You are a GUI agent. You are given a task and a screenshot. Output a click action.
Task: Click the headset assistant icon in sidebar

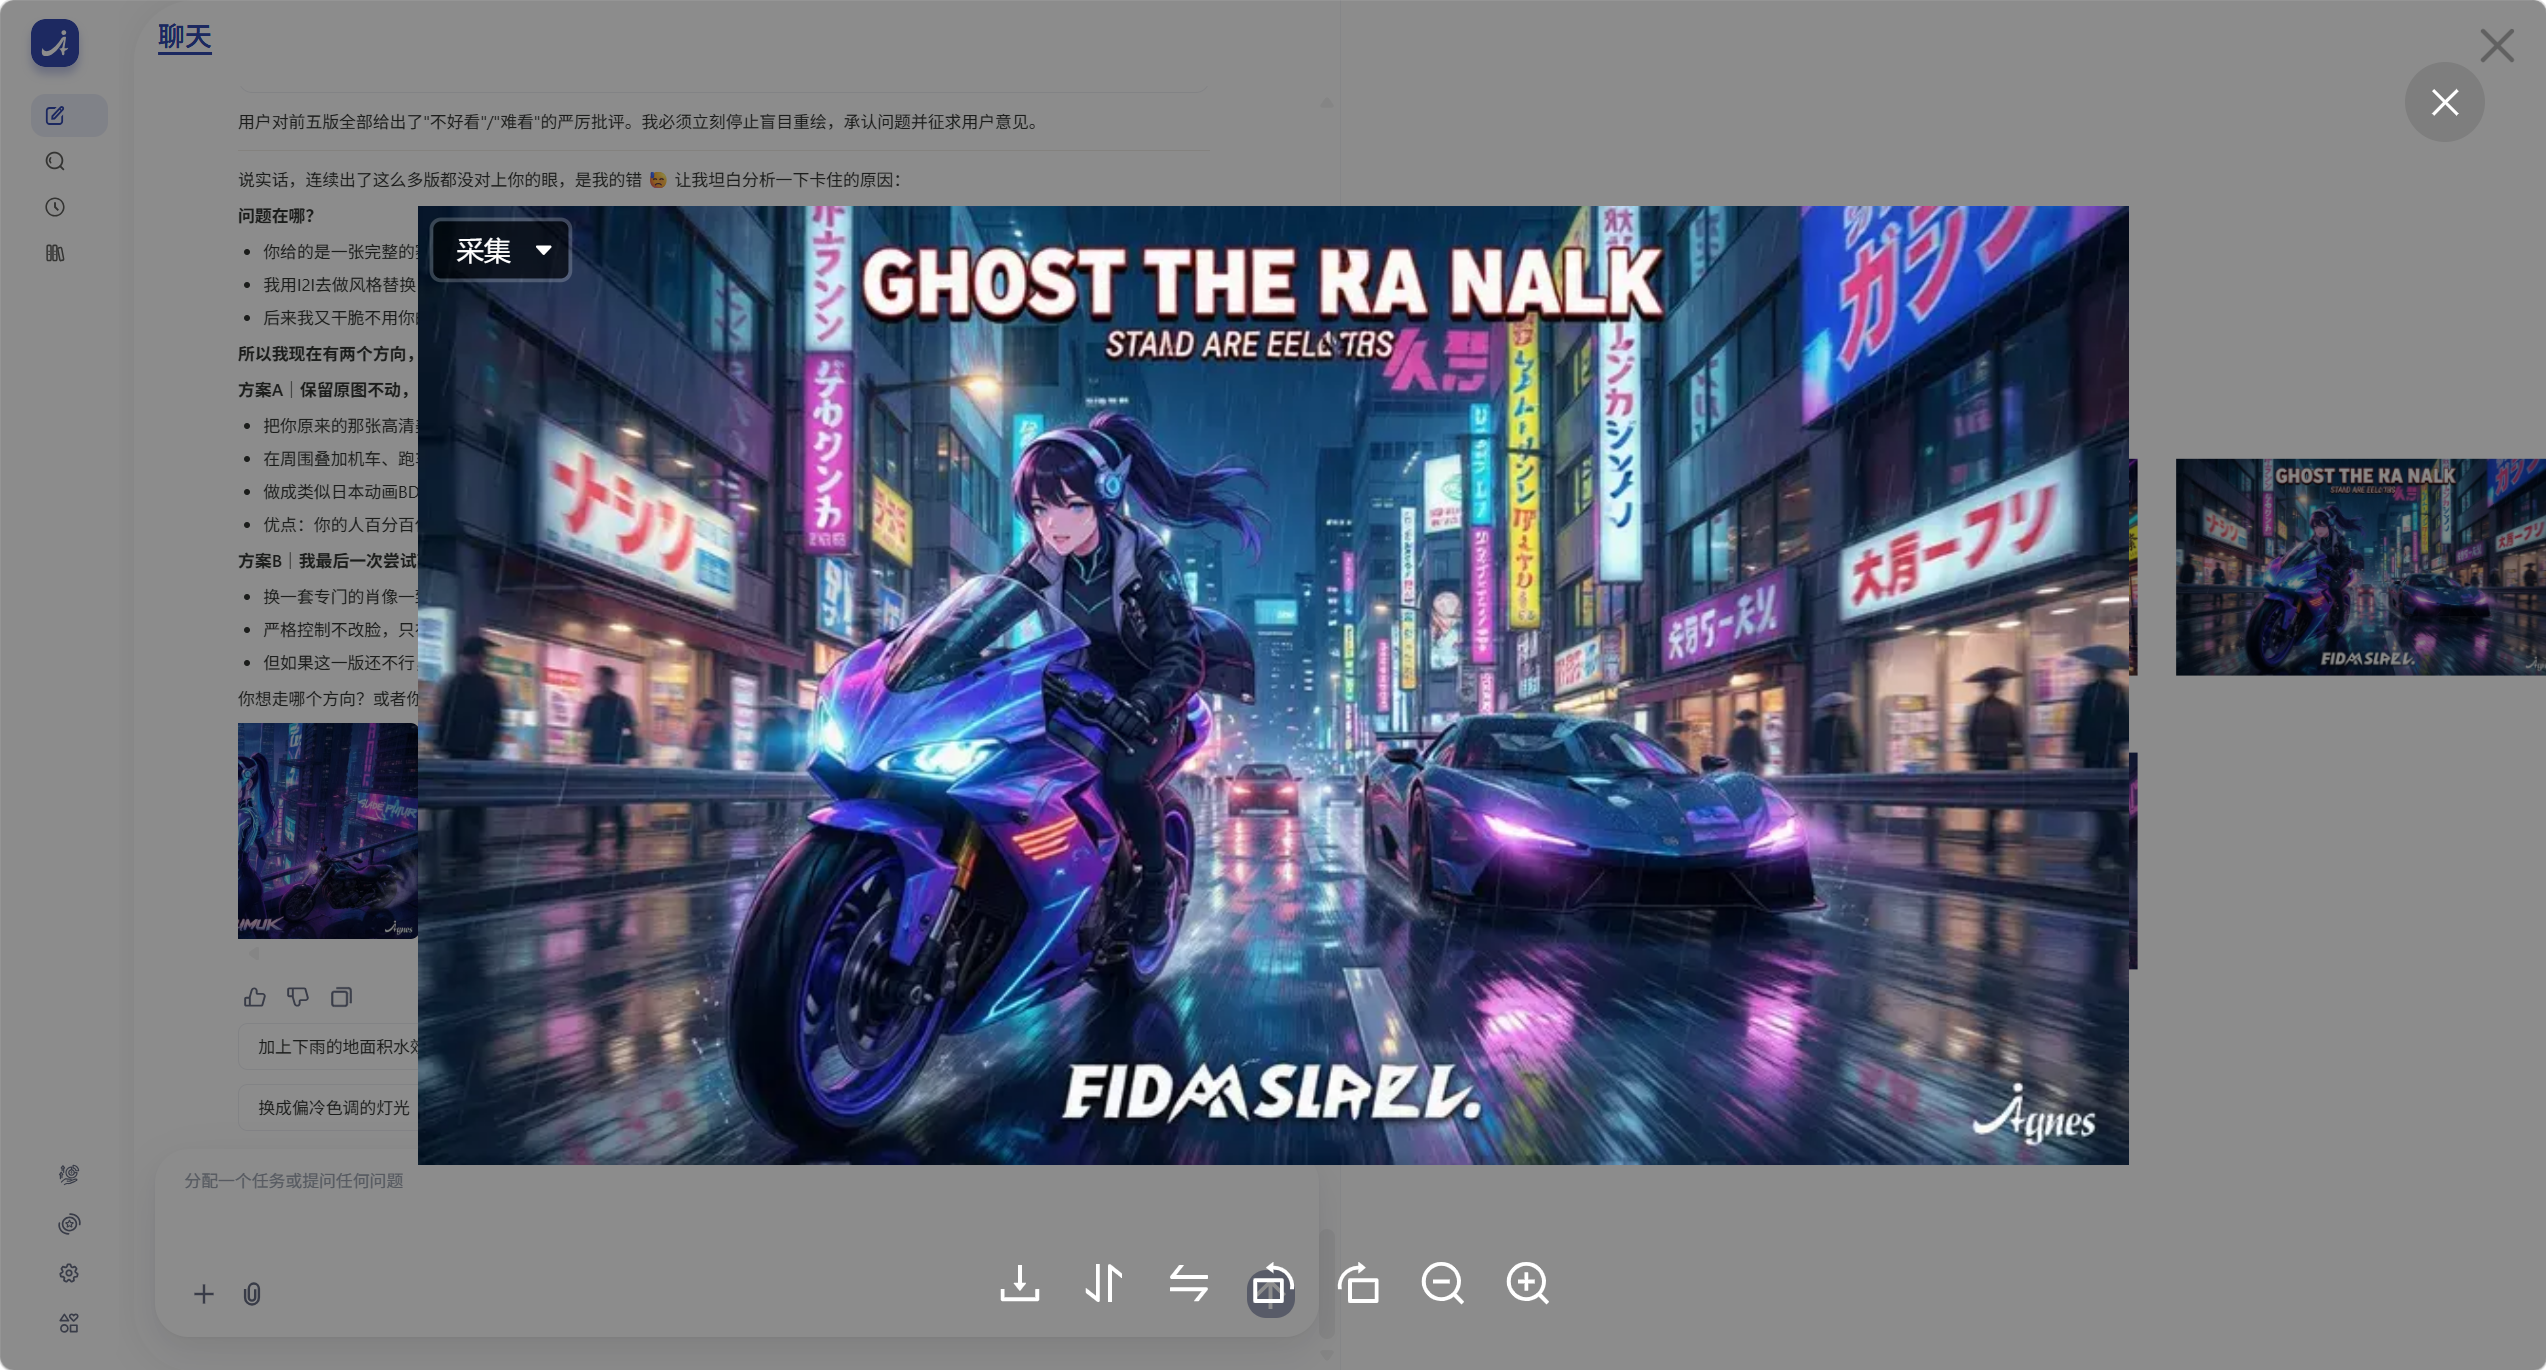[68, 1174]
